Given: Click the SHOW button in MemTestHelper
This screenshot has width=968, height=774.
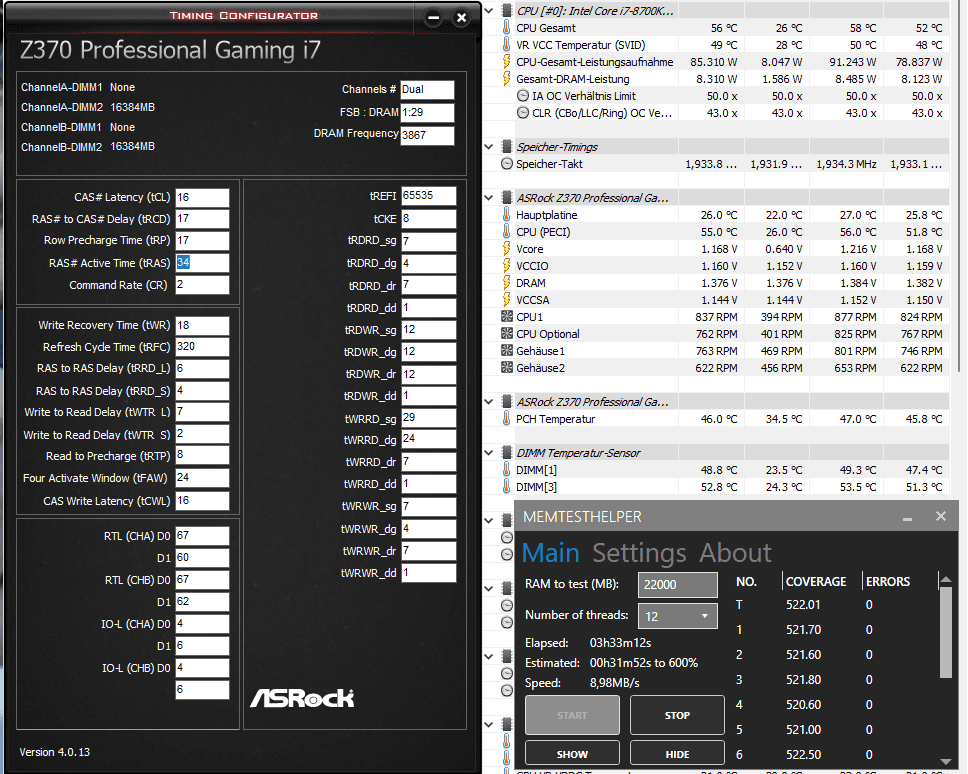Looking at the screenshot, I should [x=572, y=754].
